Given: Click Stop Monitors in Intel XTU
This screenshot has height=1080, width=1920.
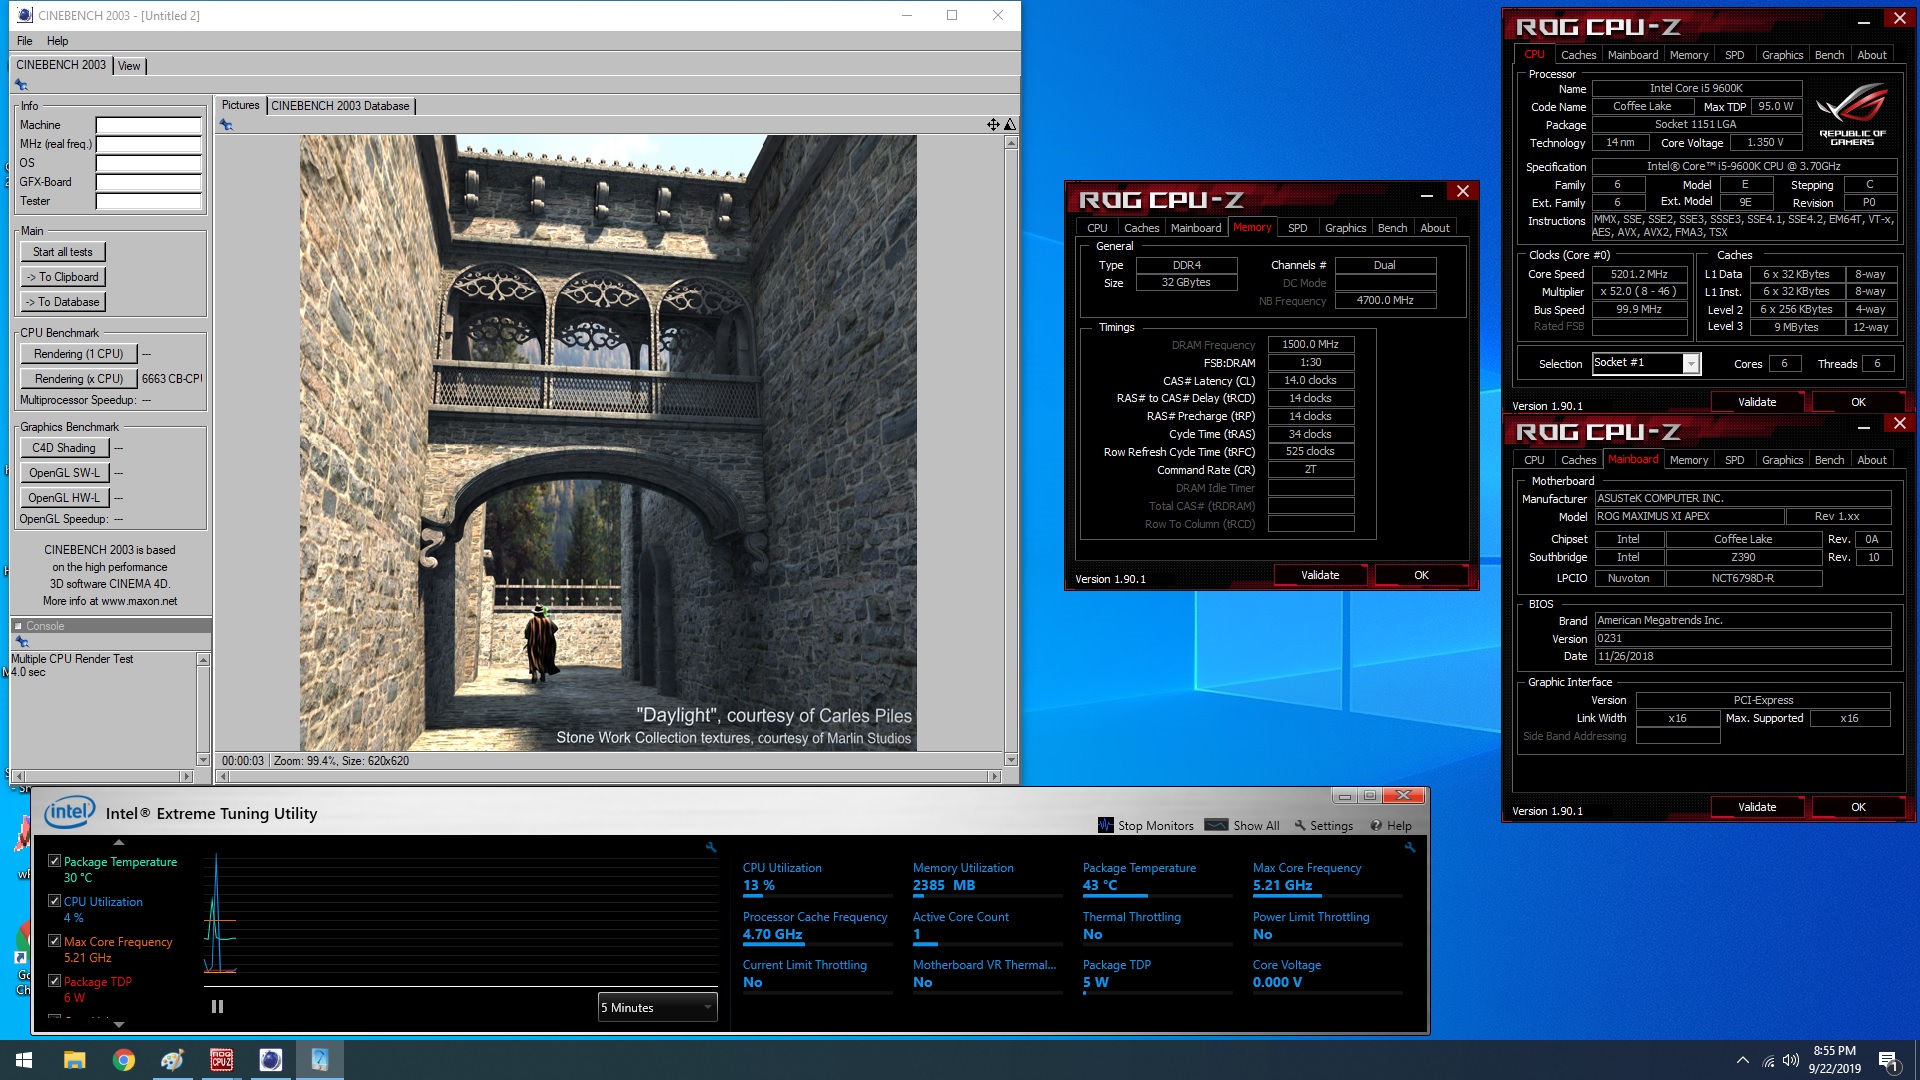Looking at the screenshot, I should tap(1146, 826).
